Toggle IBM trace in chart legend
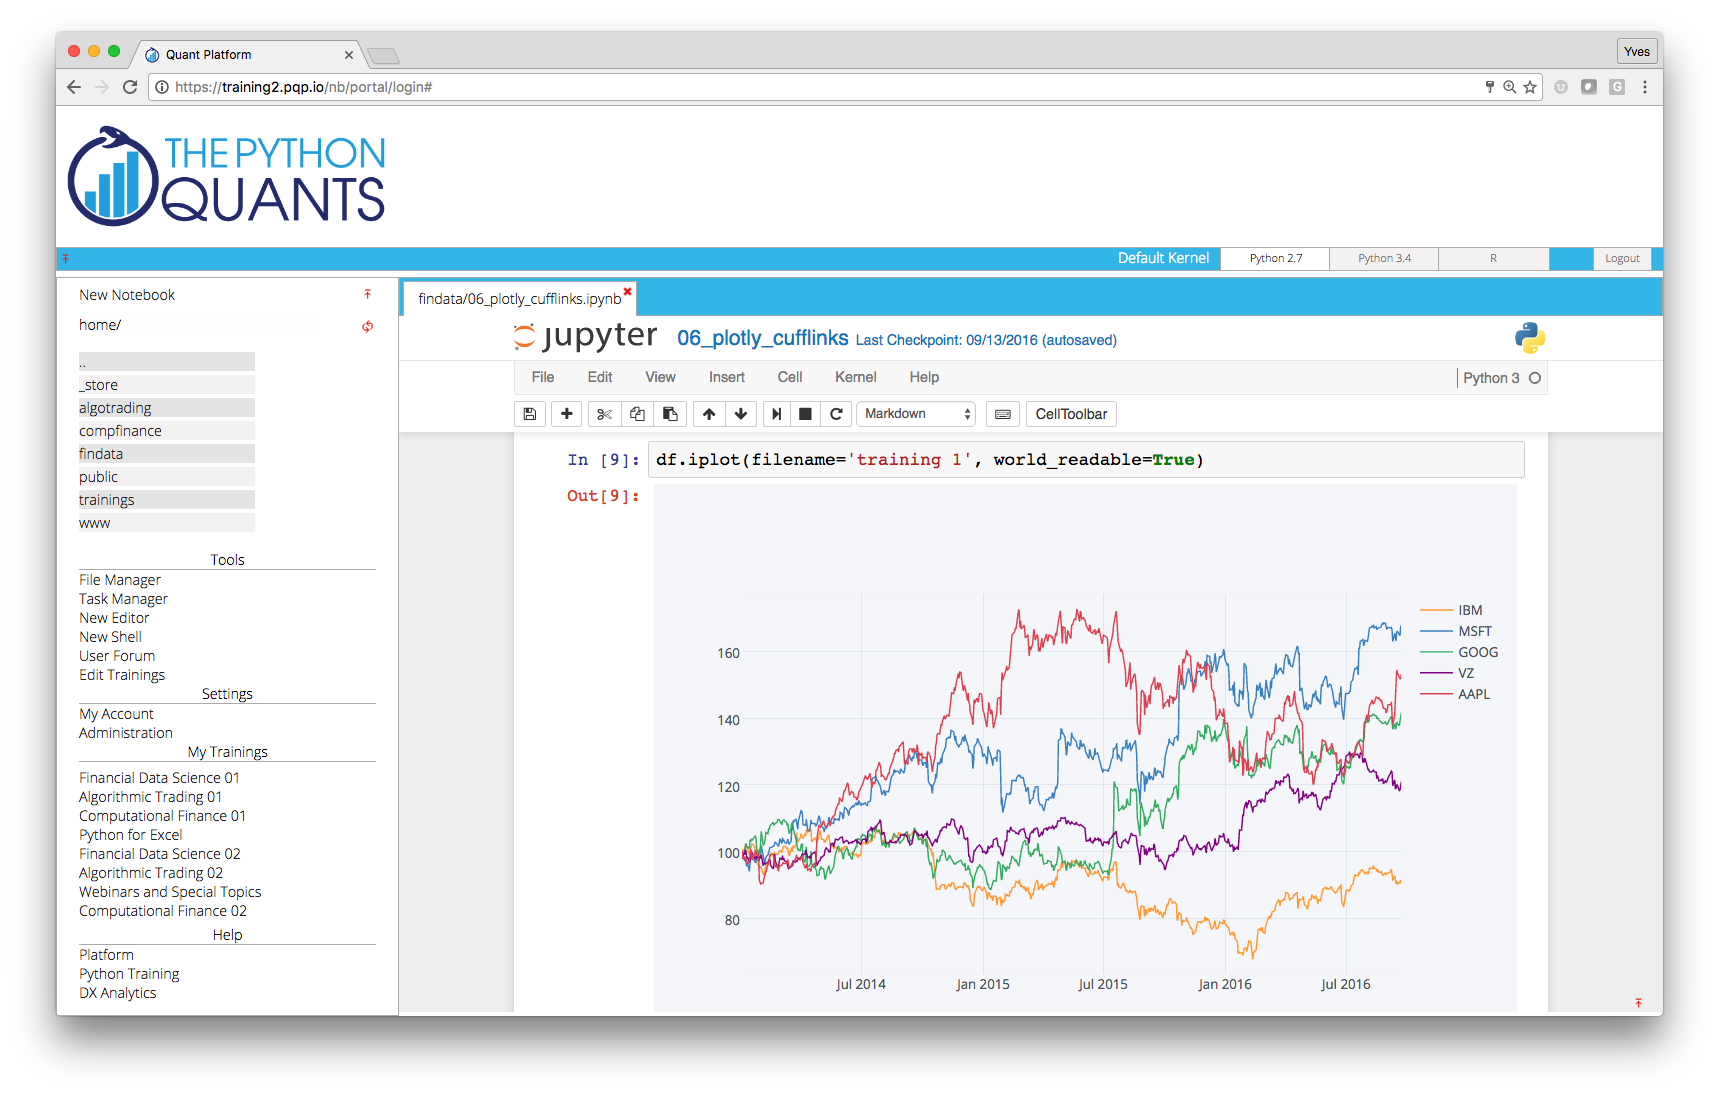This screenshot has height=1096, width=1719. coord(1452,610)
